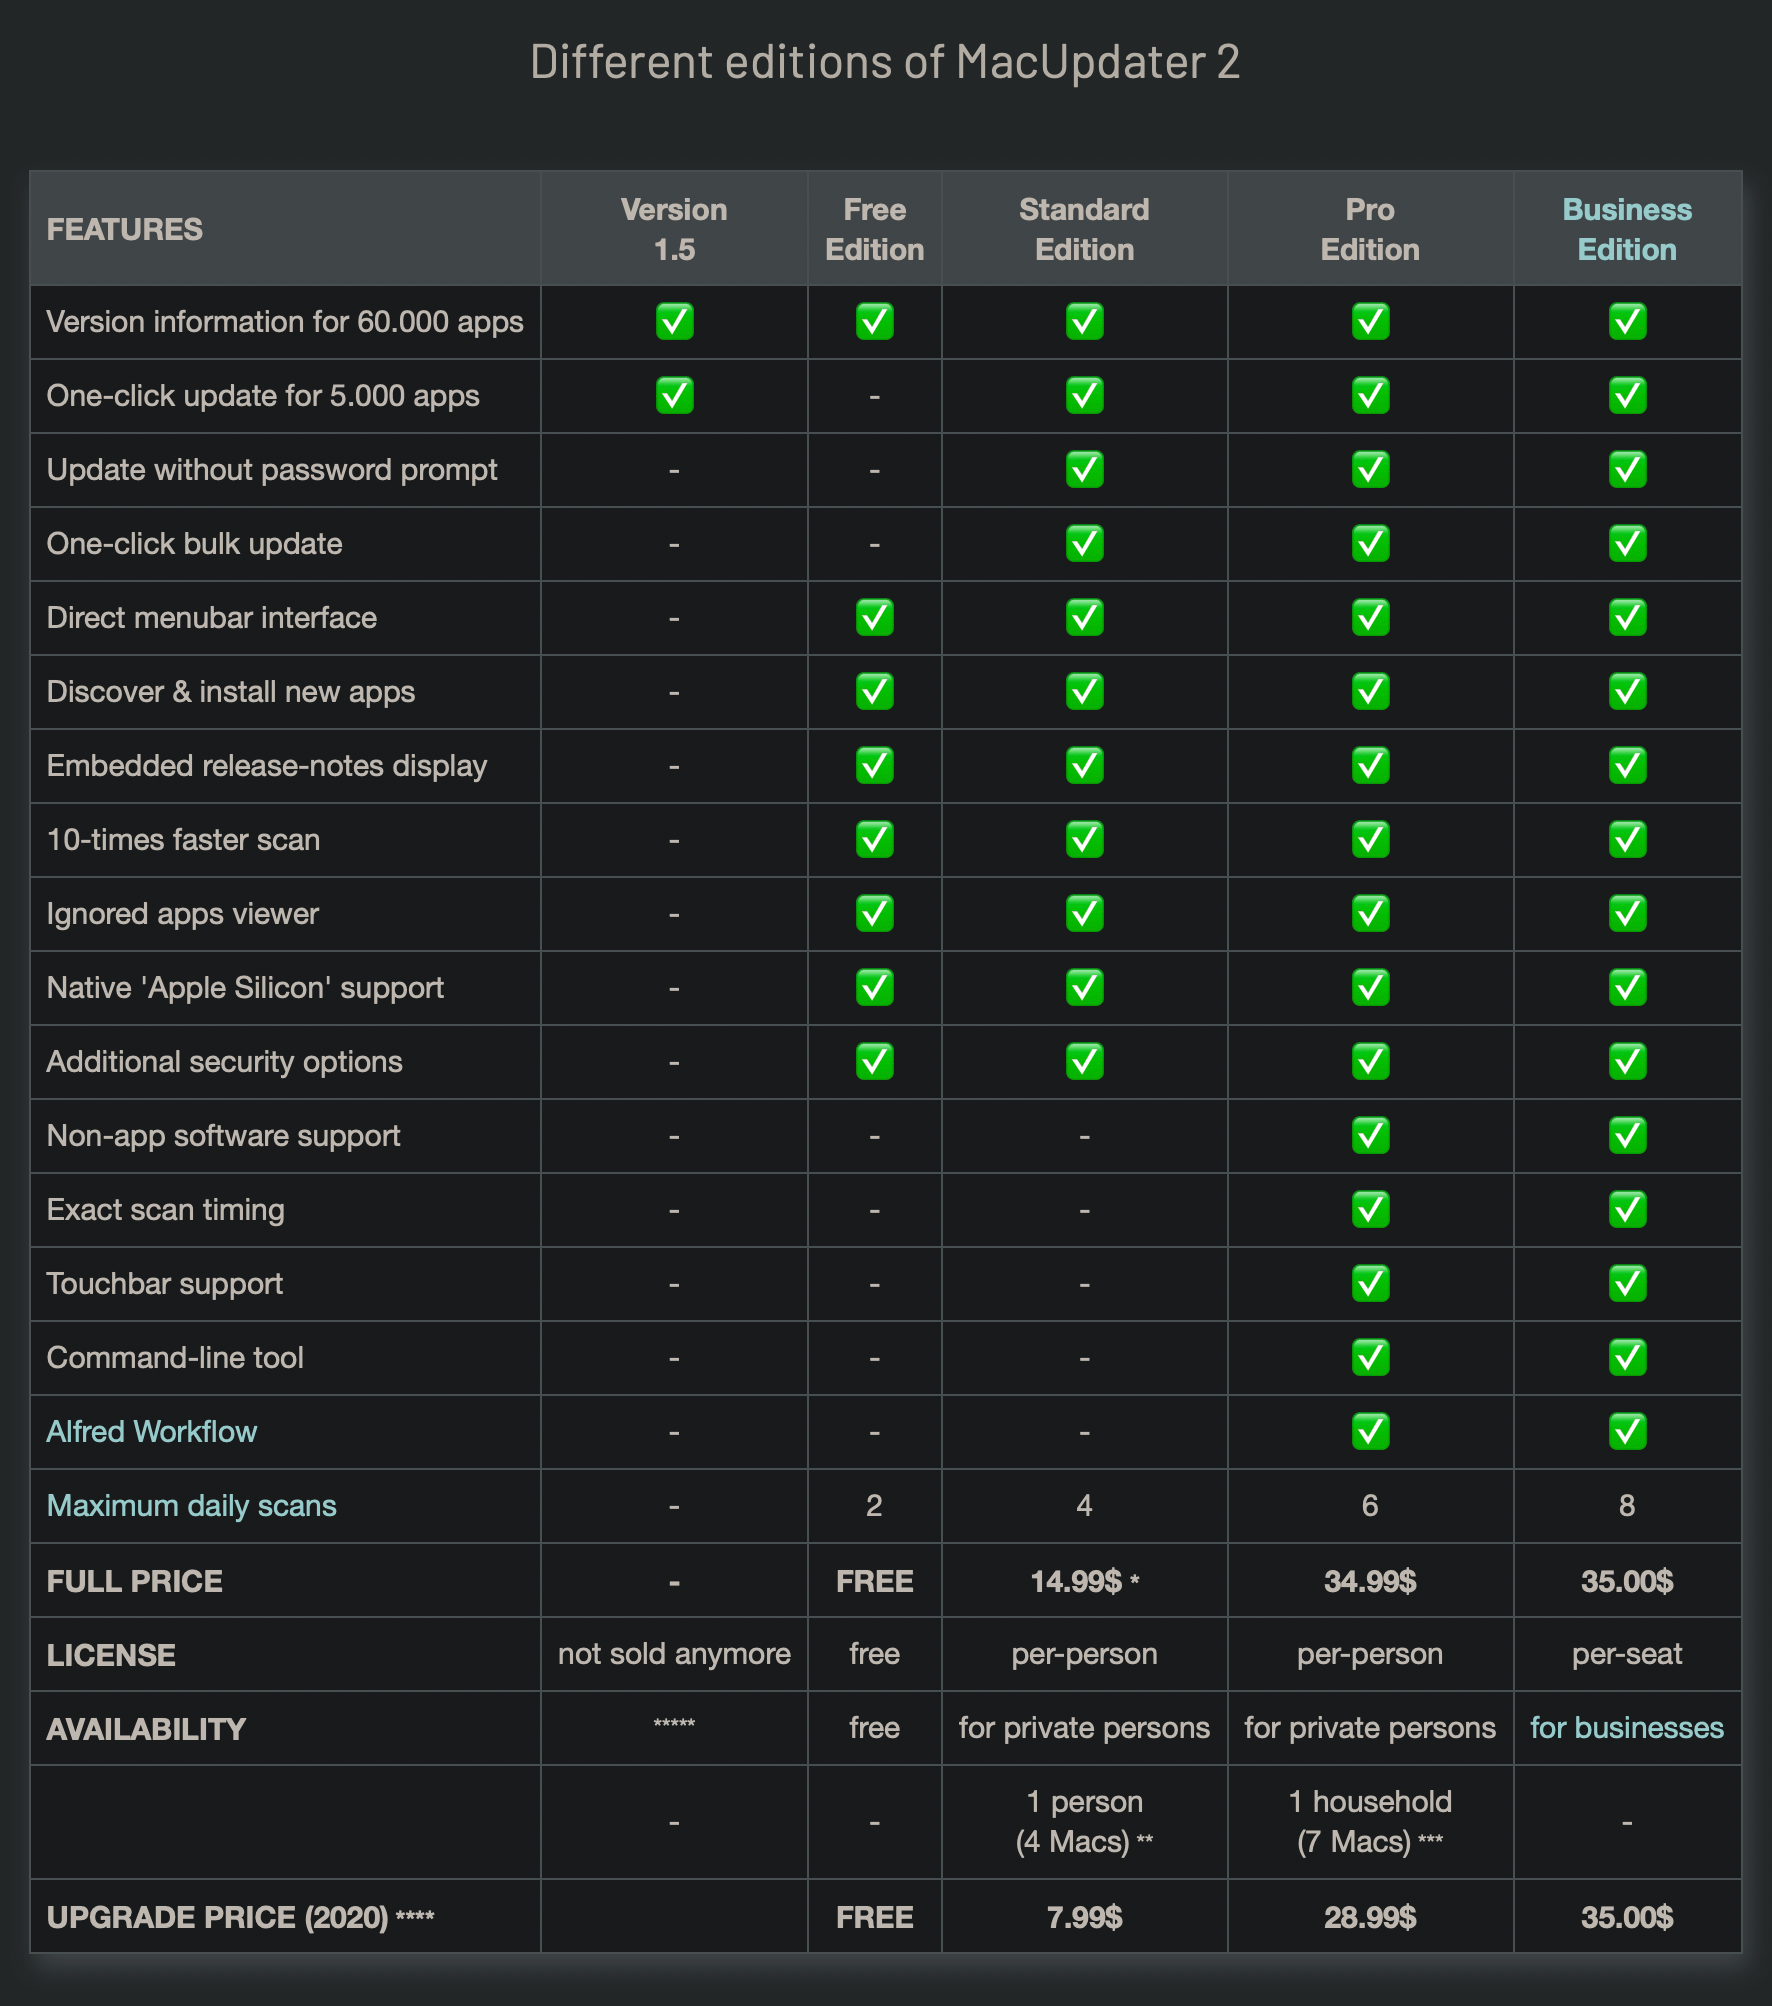Image resolution: width=1772 pixels, height=2006 pixels.
Task: Click the Pro Edition column header
Action: tap(1370, 229)
